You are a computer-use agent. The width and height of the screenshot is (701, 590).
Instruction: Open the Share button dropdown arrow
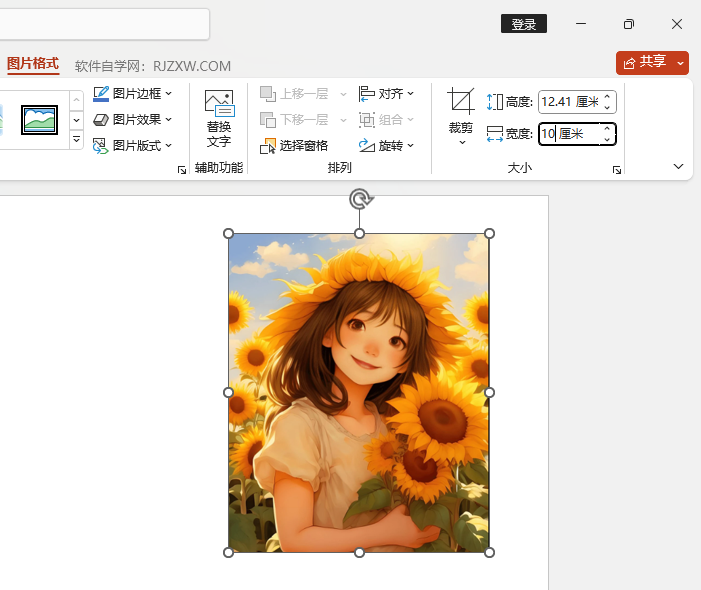[680, 63]
